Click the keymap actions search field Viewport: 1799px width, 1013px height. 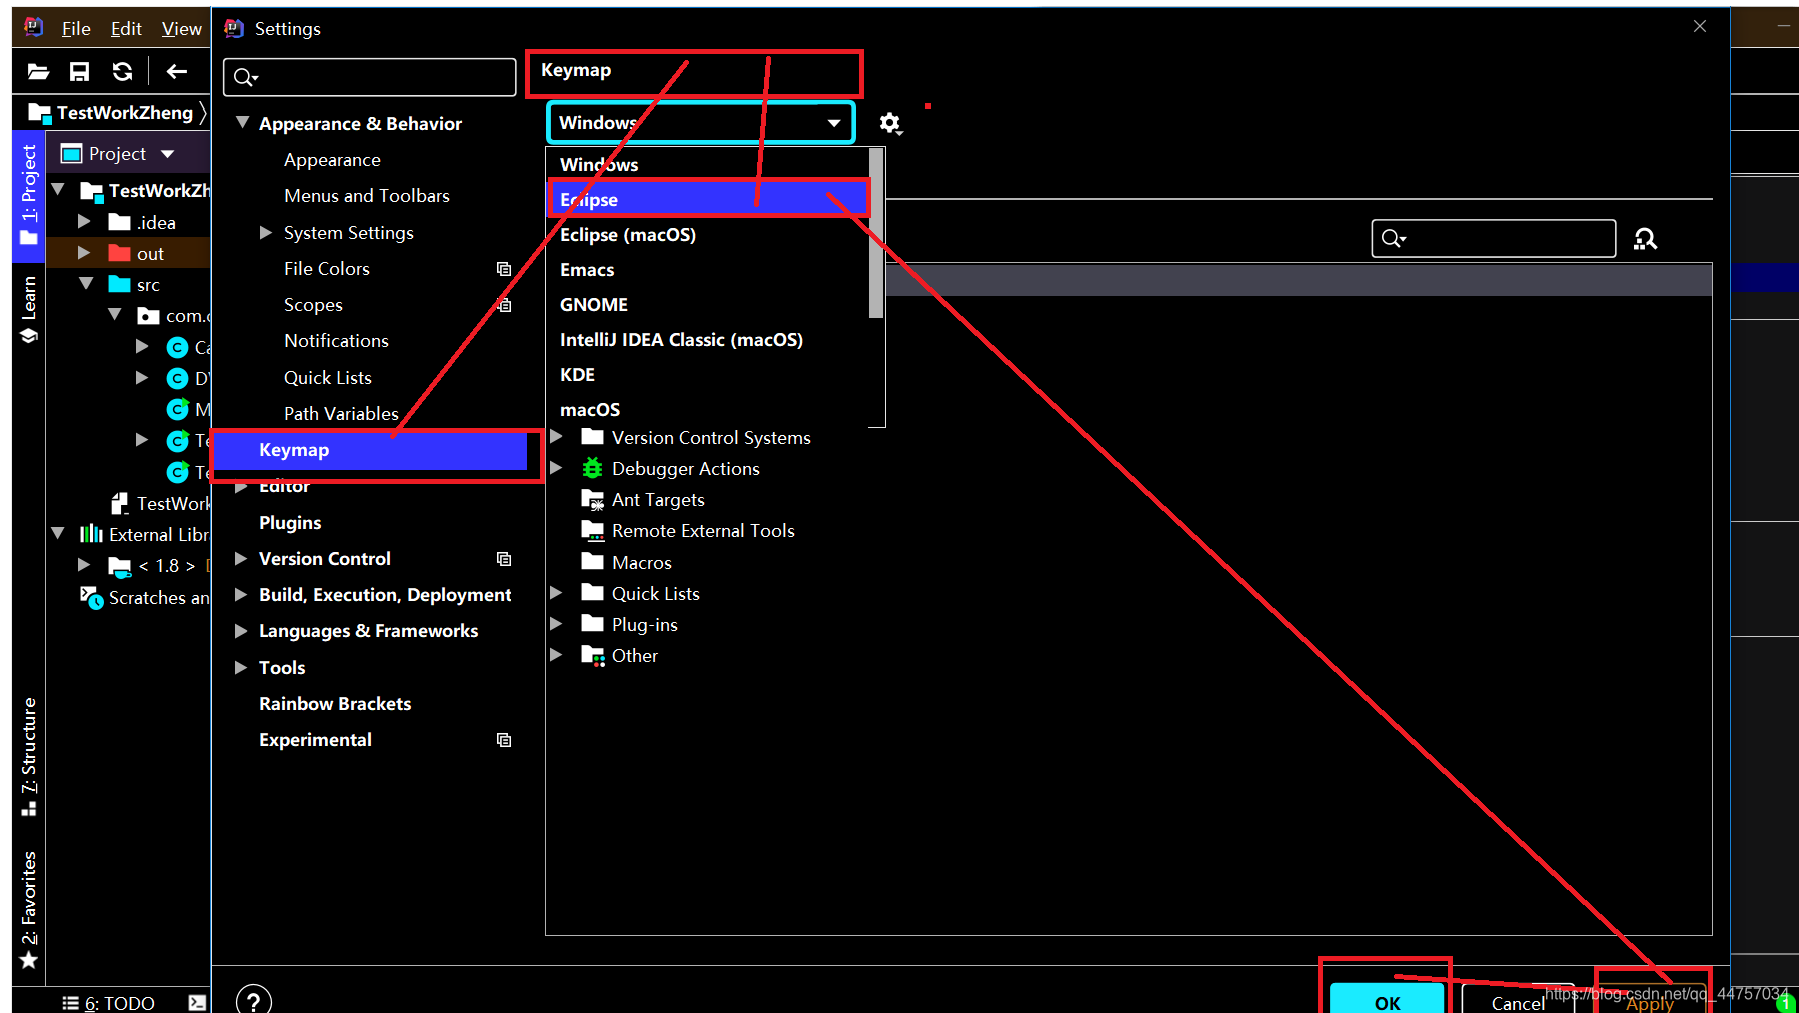coord(1494,238)
